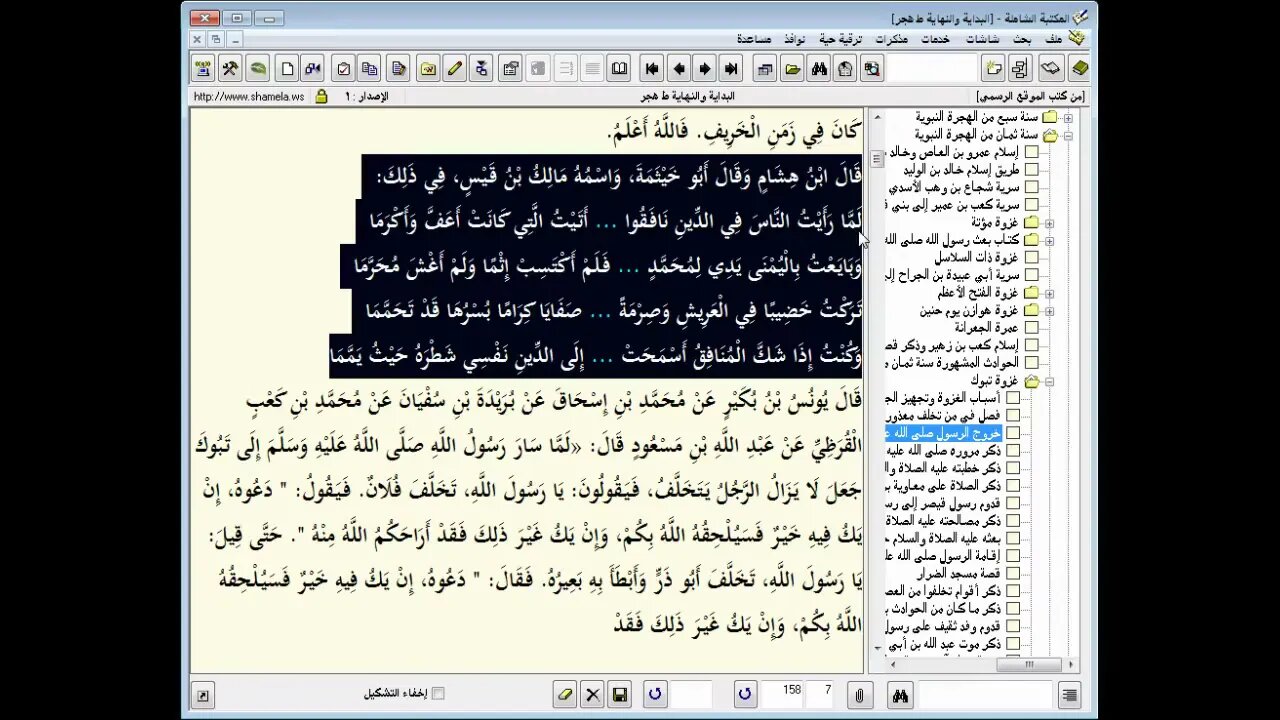Jump to the first page arrow
The height and width of the screenshot is (720, 1280).
click(x=652, y=69)
